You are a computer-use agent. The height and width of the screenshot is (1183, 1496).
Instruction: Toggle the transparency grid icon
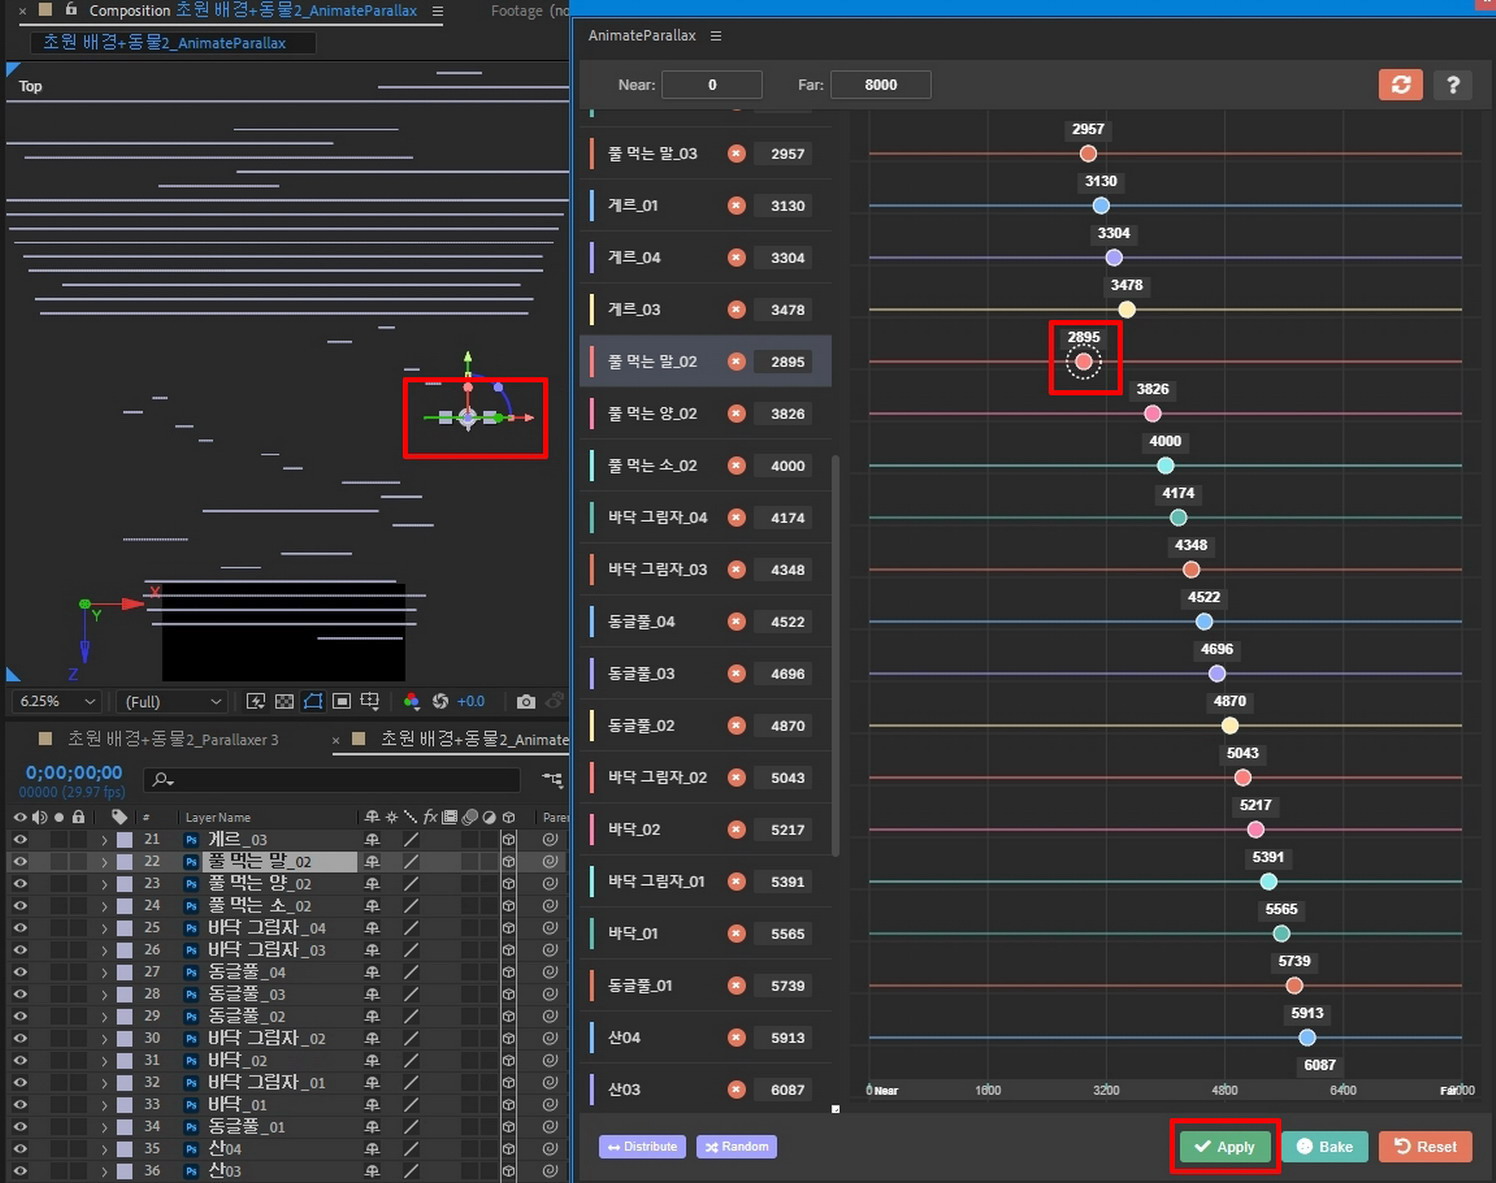tap(284, 701)
